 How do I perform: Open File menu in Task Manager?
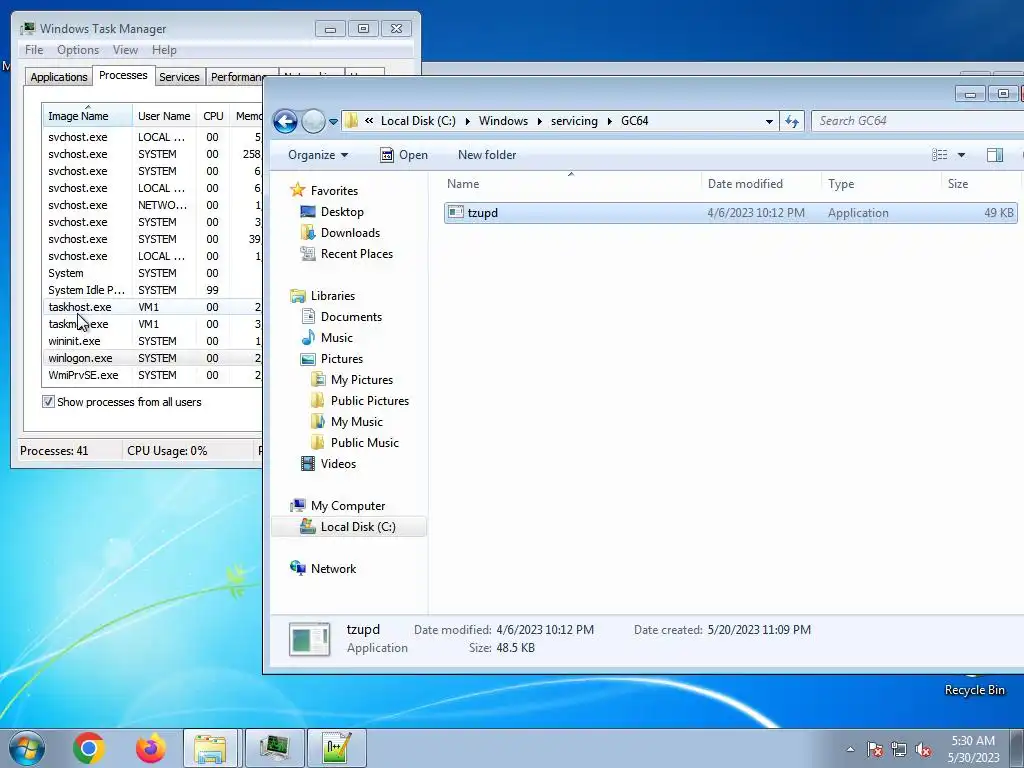(x=34, y=50)
